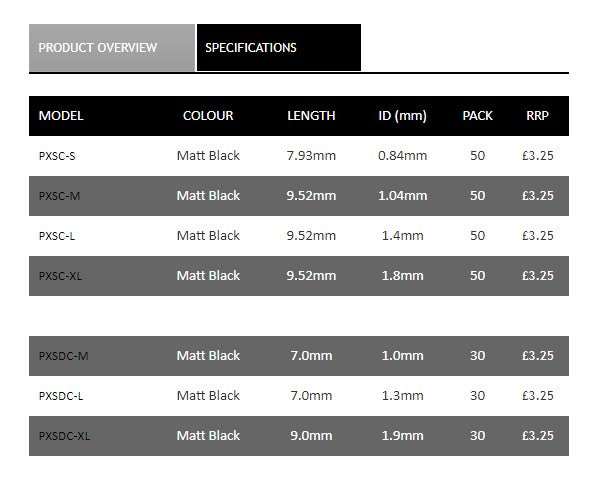Click the PACK column header
This screenshot has width=609, height=501.
tap(477, 116)
